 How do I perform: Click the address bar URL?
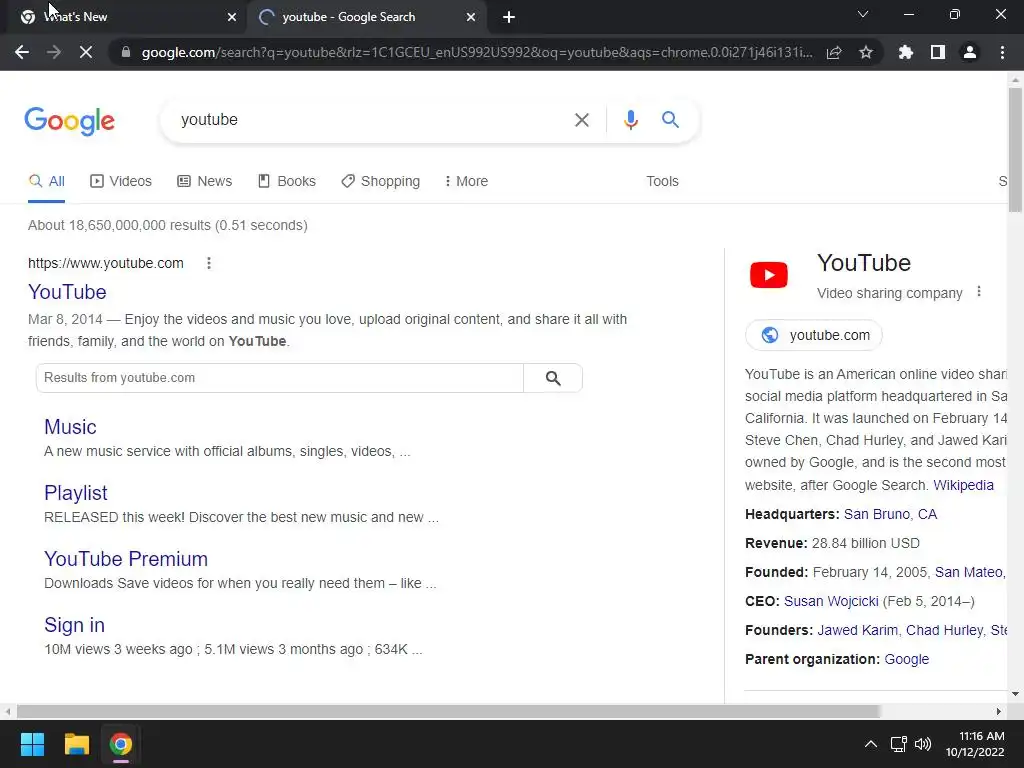pyautogui.click(x=477, y=52)
